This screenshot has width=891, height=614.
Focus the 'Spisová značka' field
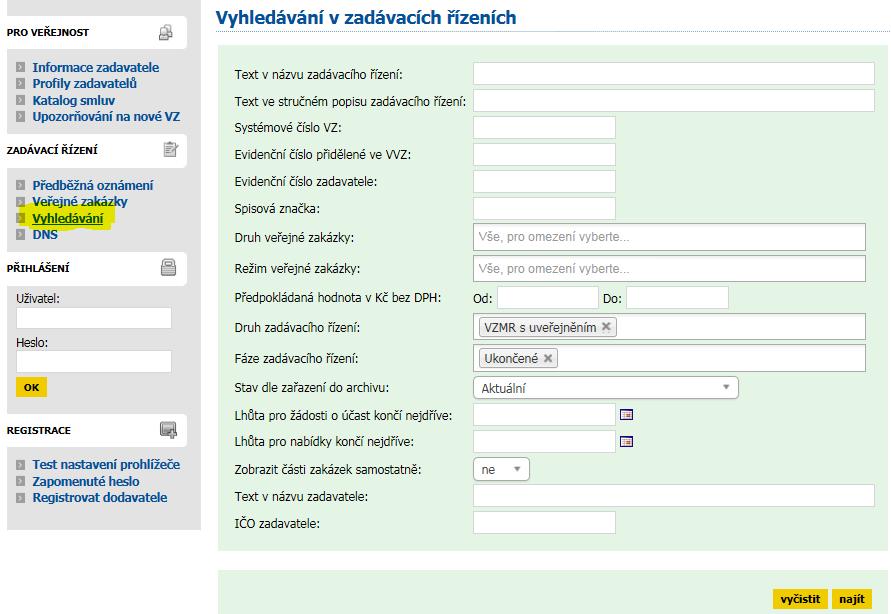(x=544, y=208)
